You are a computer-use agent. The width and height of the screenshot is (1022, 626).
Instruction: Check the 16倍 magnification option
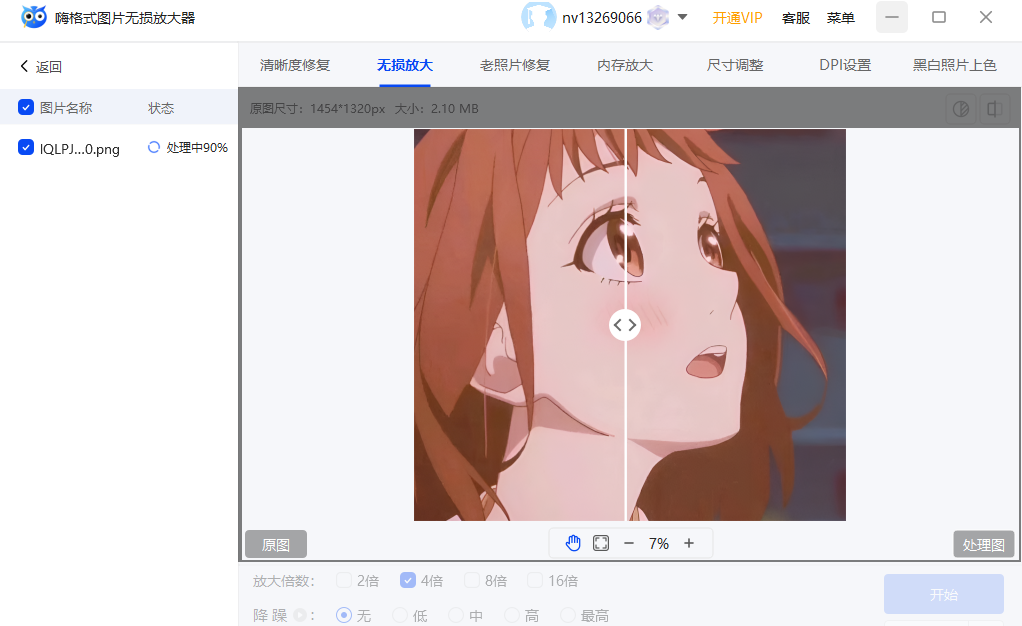(535, 580)
